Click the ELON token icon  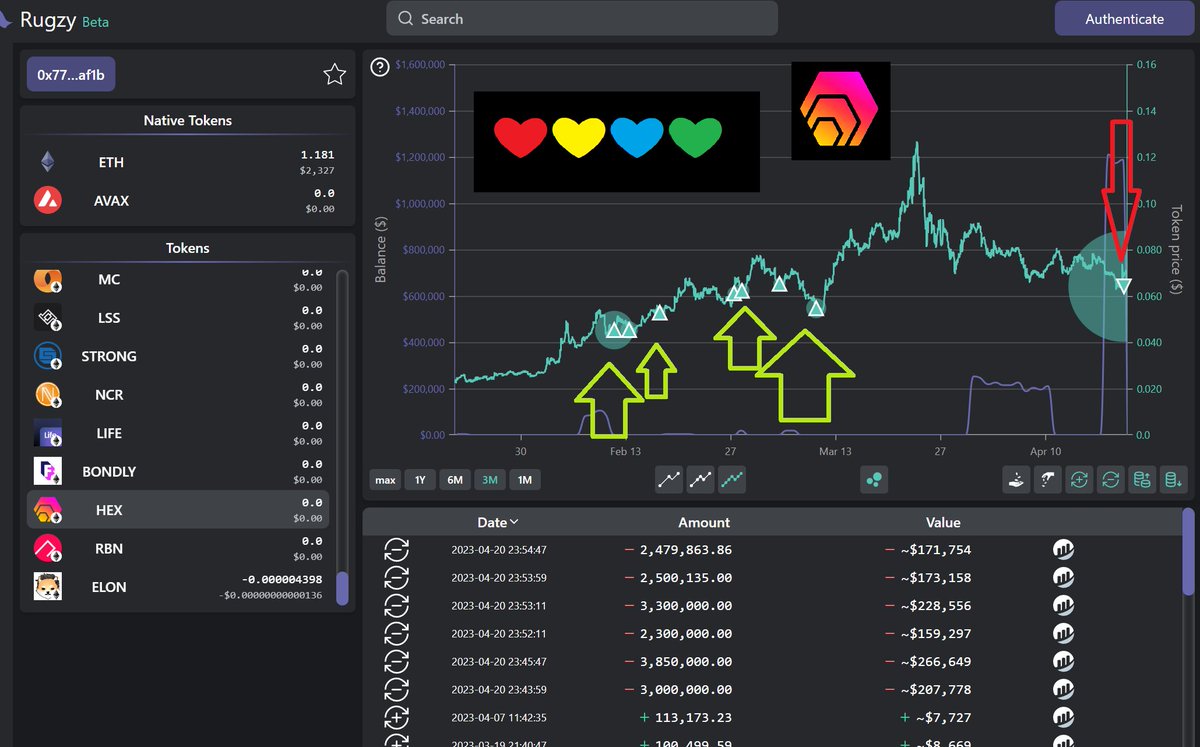pos(48,586)
